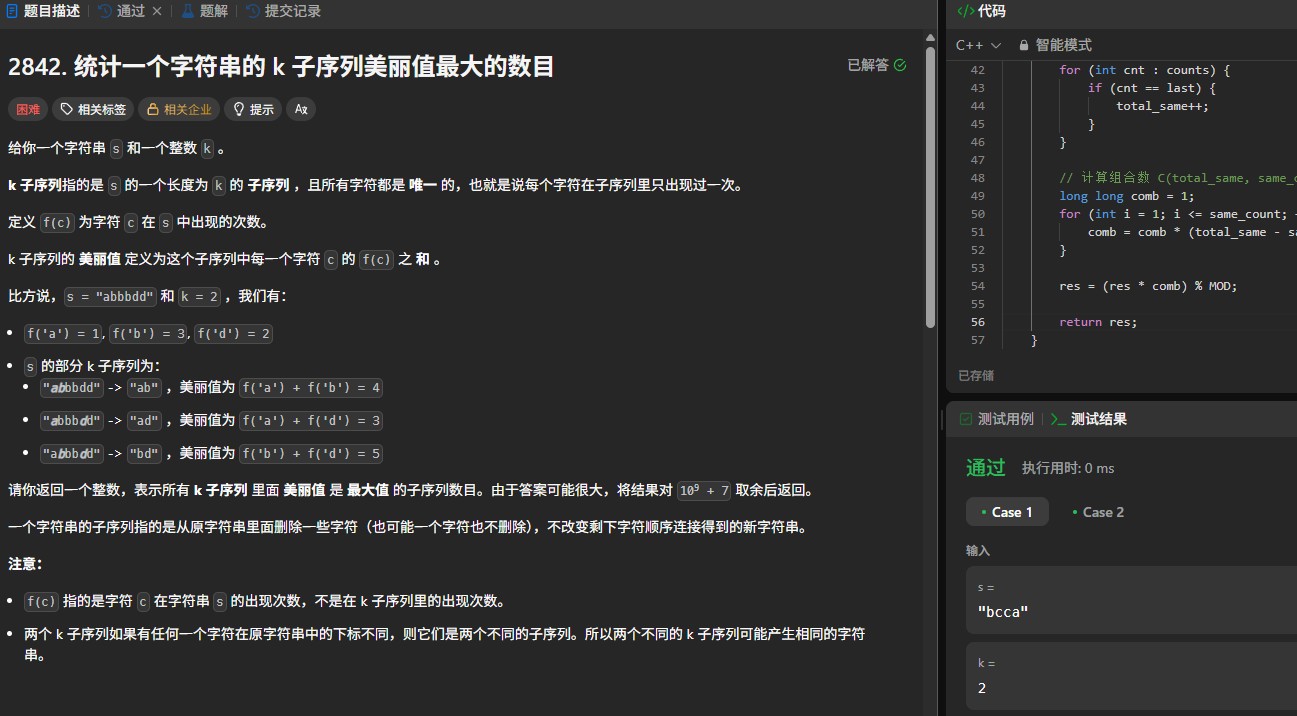The height and width of the screenshot is (716, 1297).
Task: Click the k input value 2
Action: click(x=982, y=687)
